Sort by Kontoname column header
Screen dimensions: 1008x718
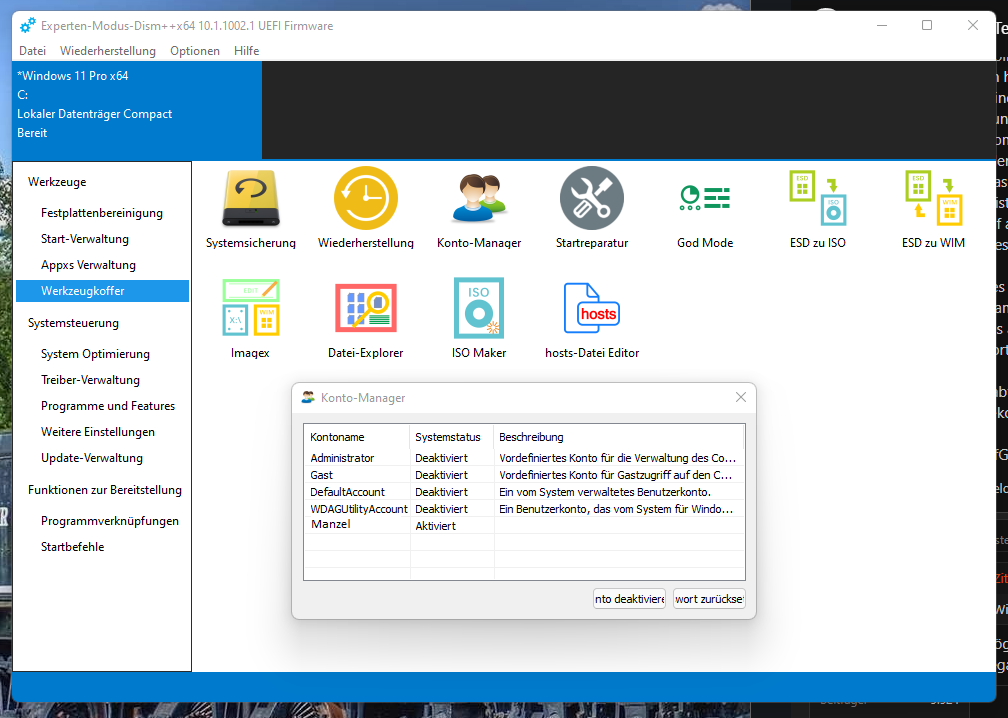(357, 437)
